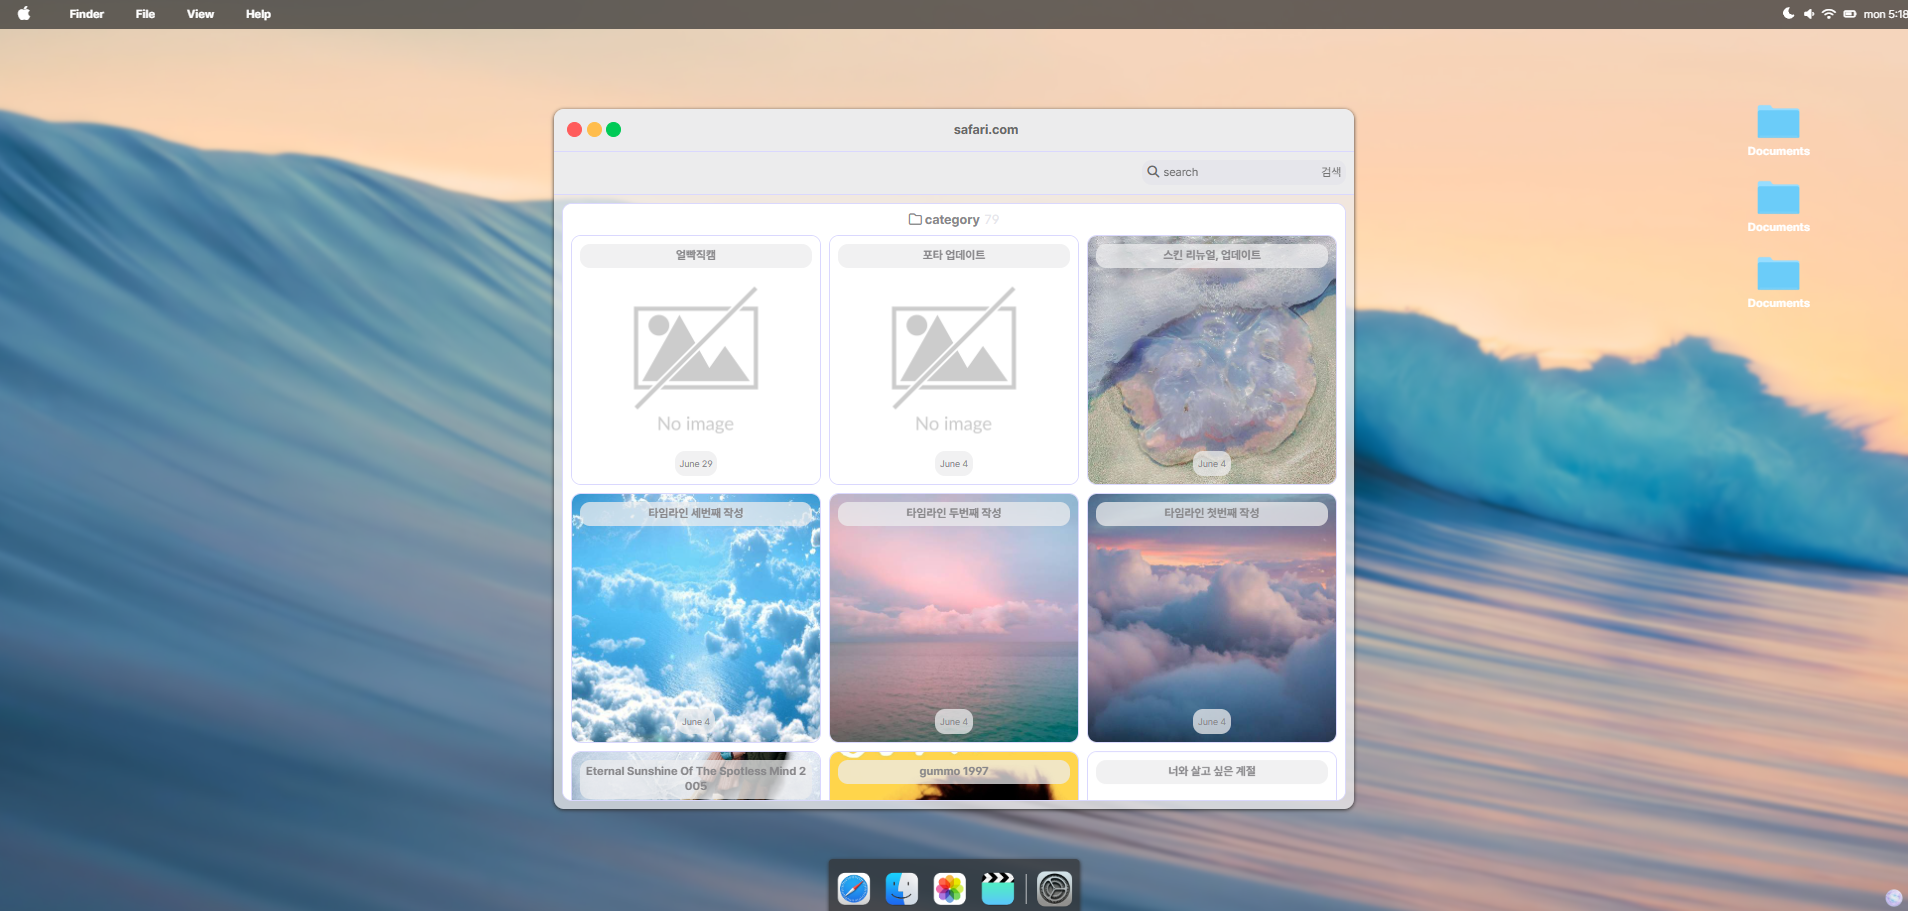Launch Safari compass icon in the dock
This screenshot has height=911, width=1908.
[854, 888]
